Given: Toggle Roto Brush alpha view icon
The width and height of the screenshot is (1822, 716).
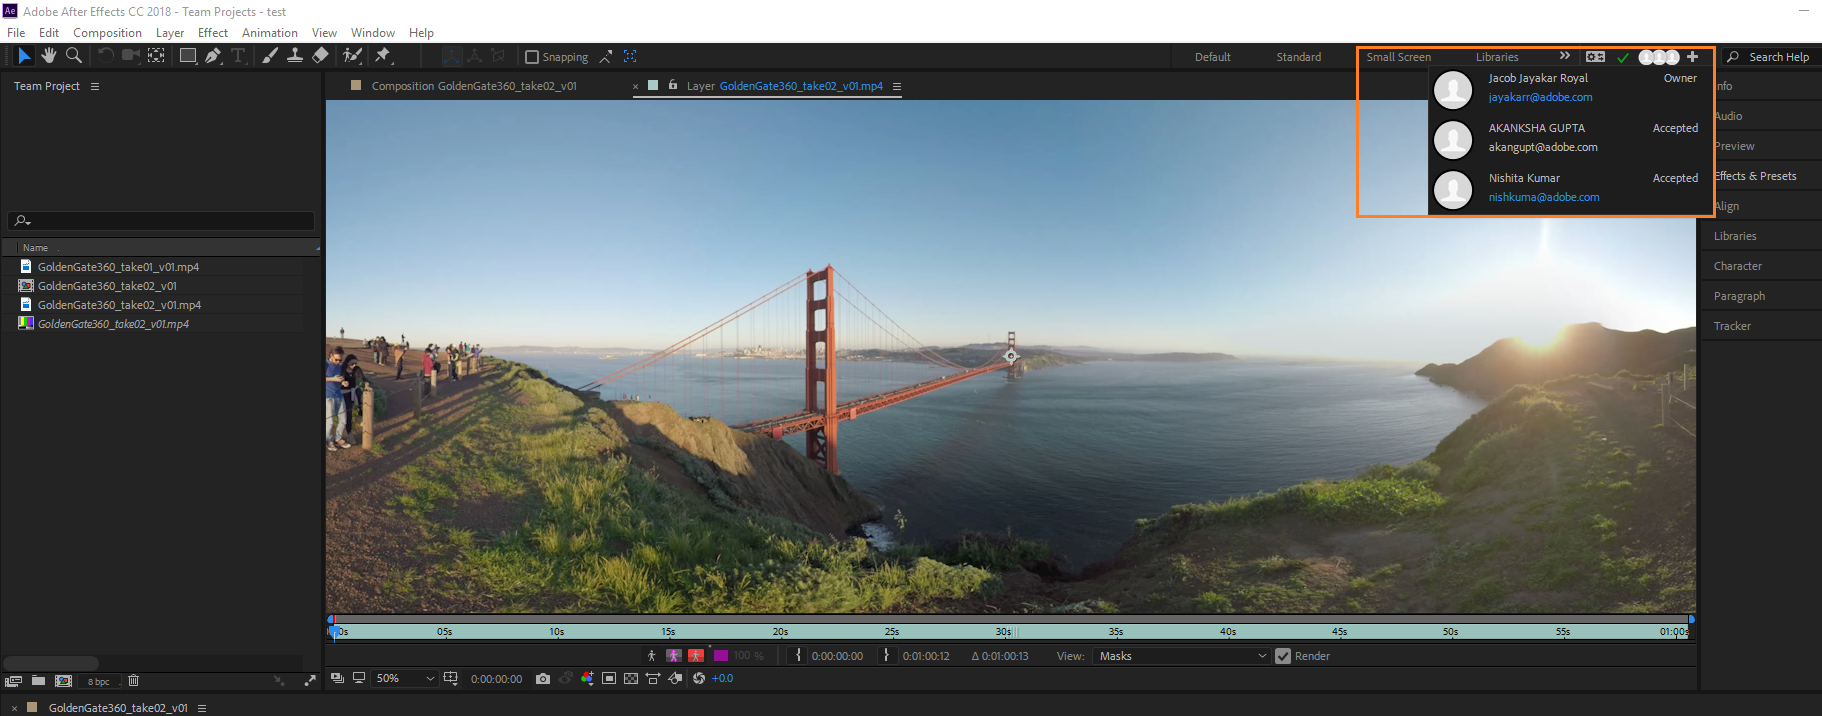Looking at the screenshot, I should pos(651,656).
